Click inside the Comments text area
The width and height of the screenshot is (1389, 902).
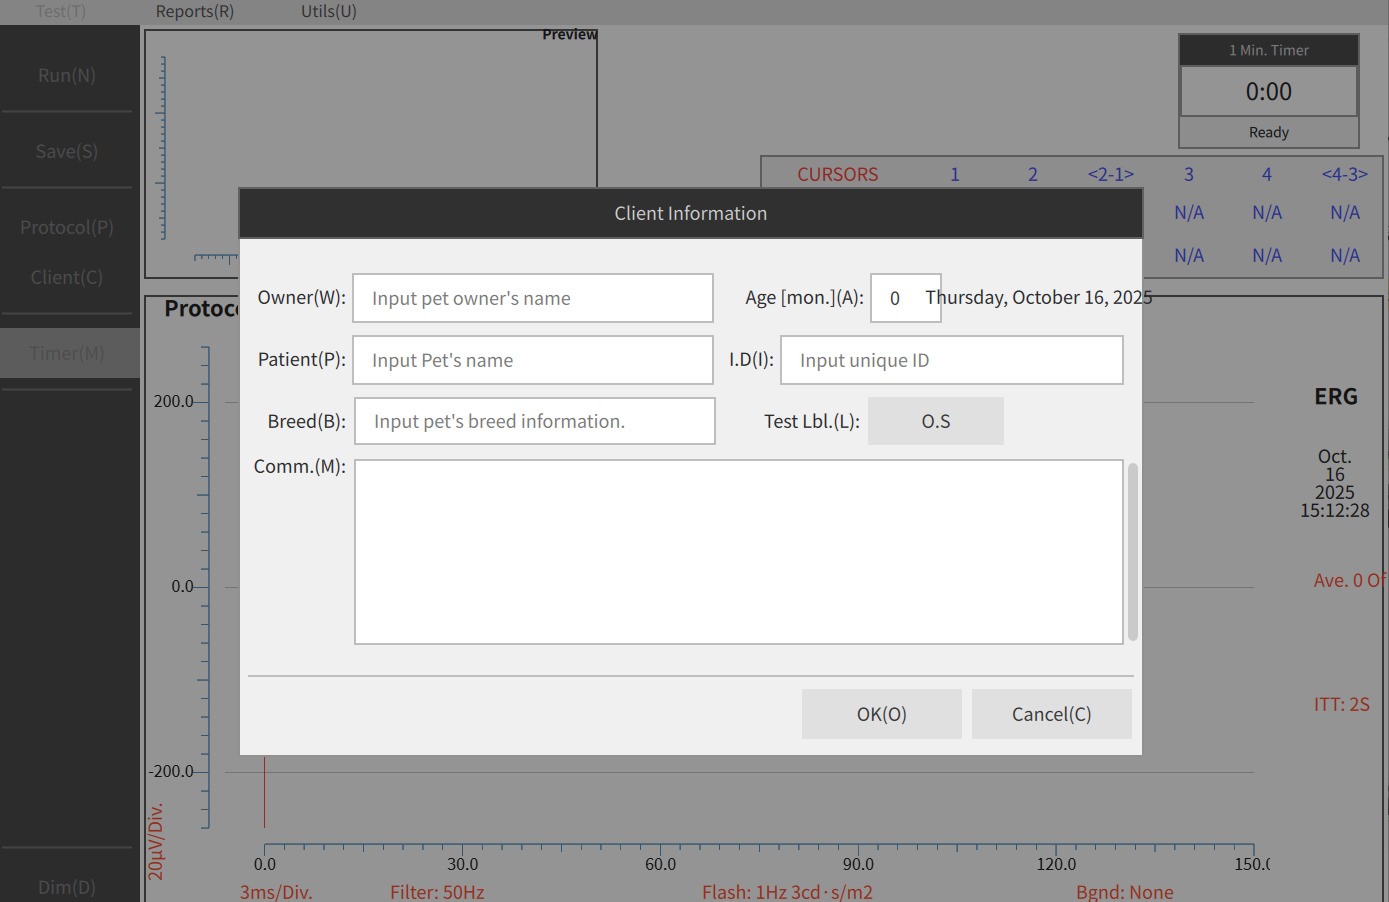[x=738, y=552]
